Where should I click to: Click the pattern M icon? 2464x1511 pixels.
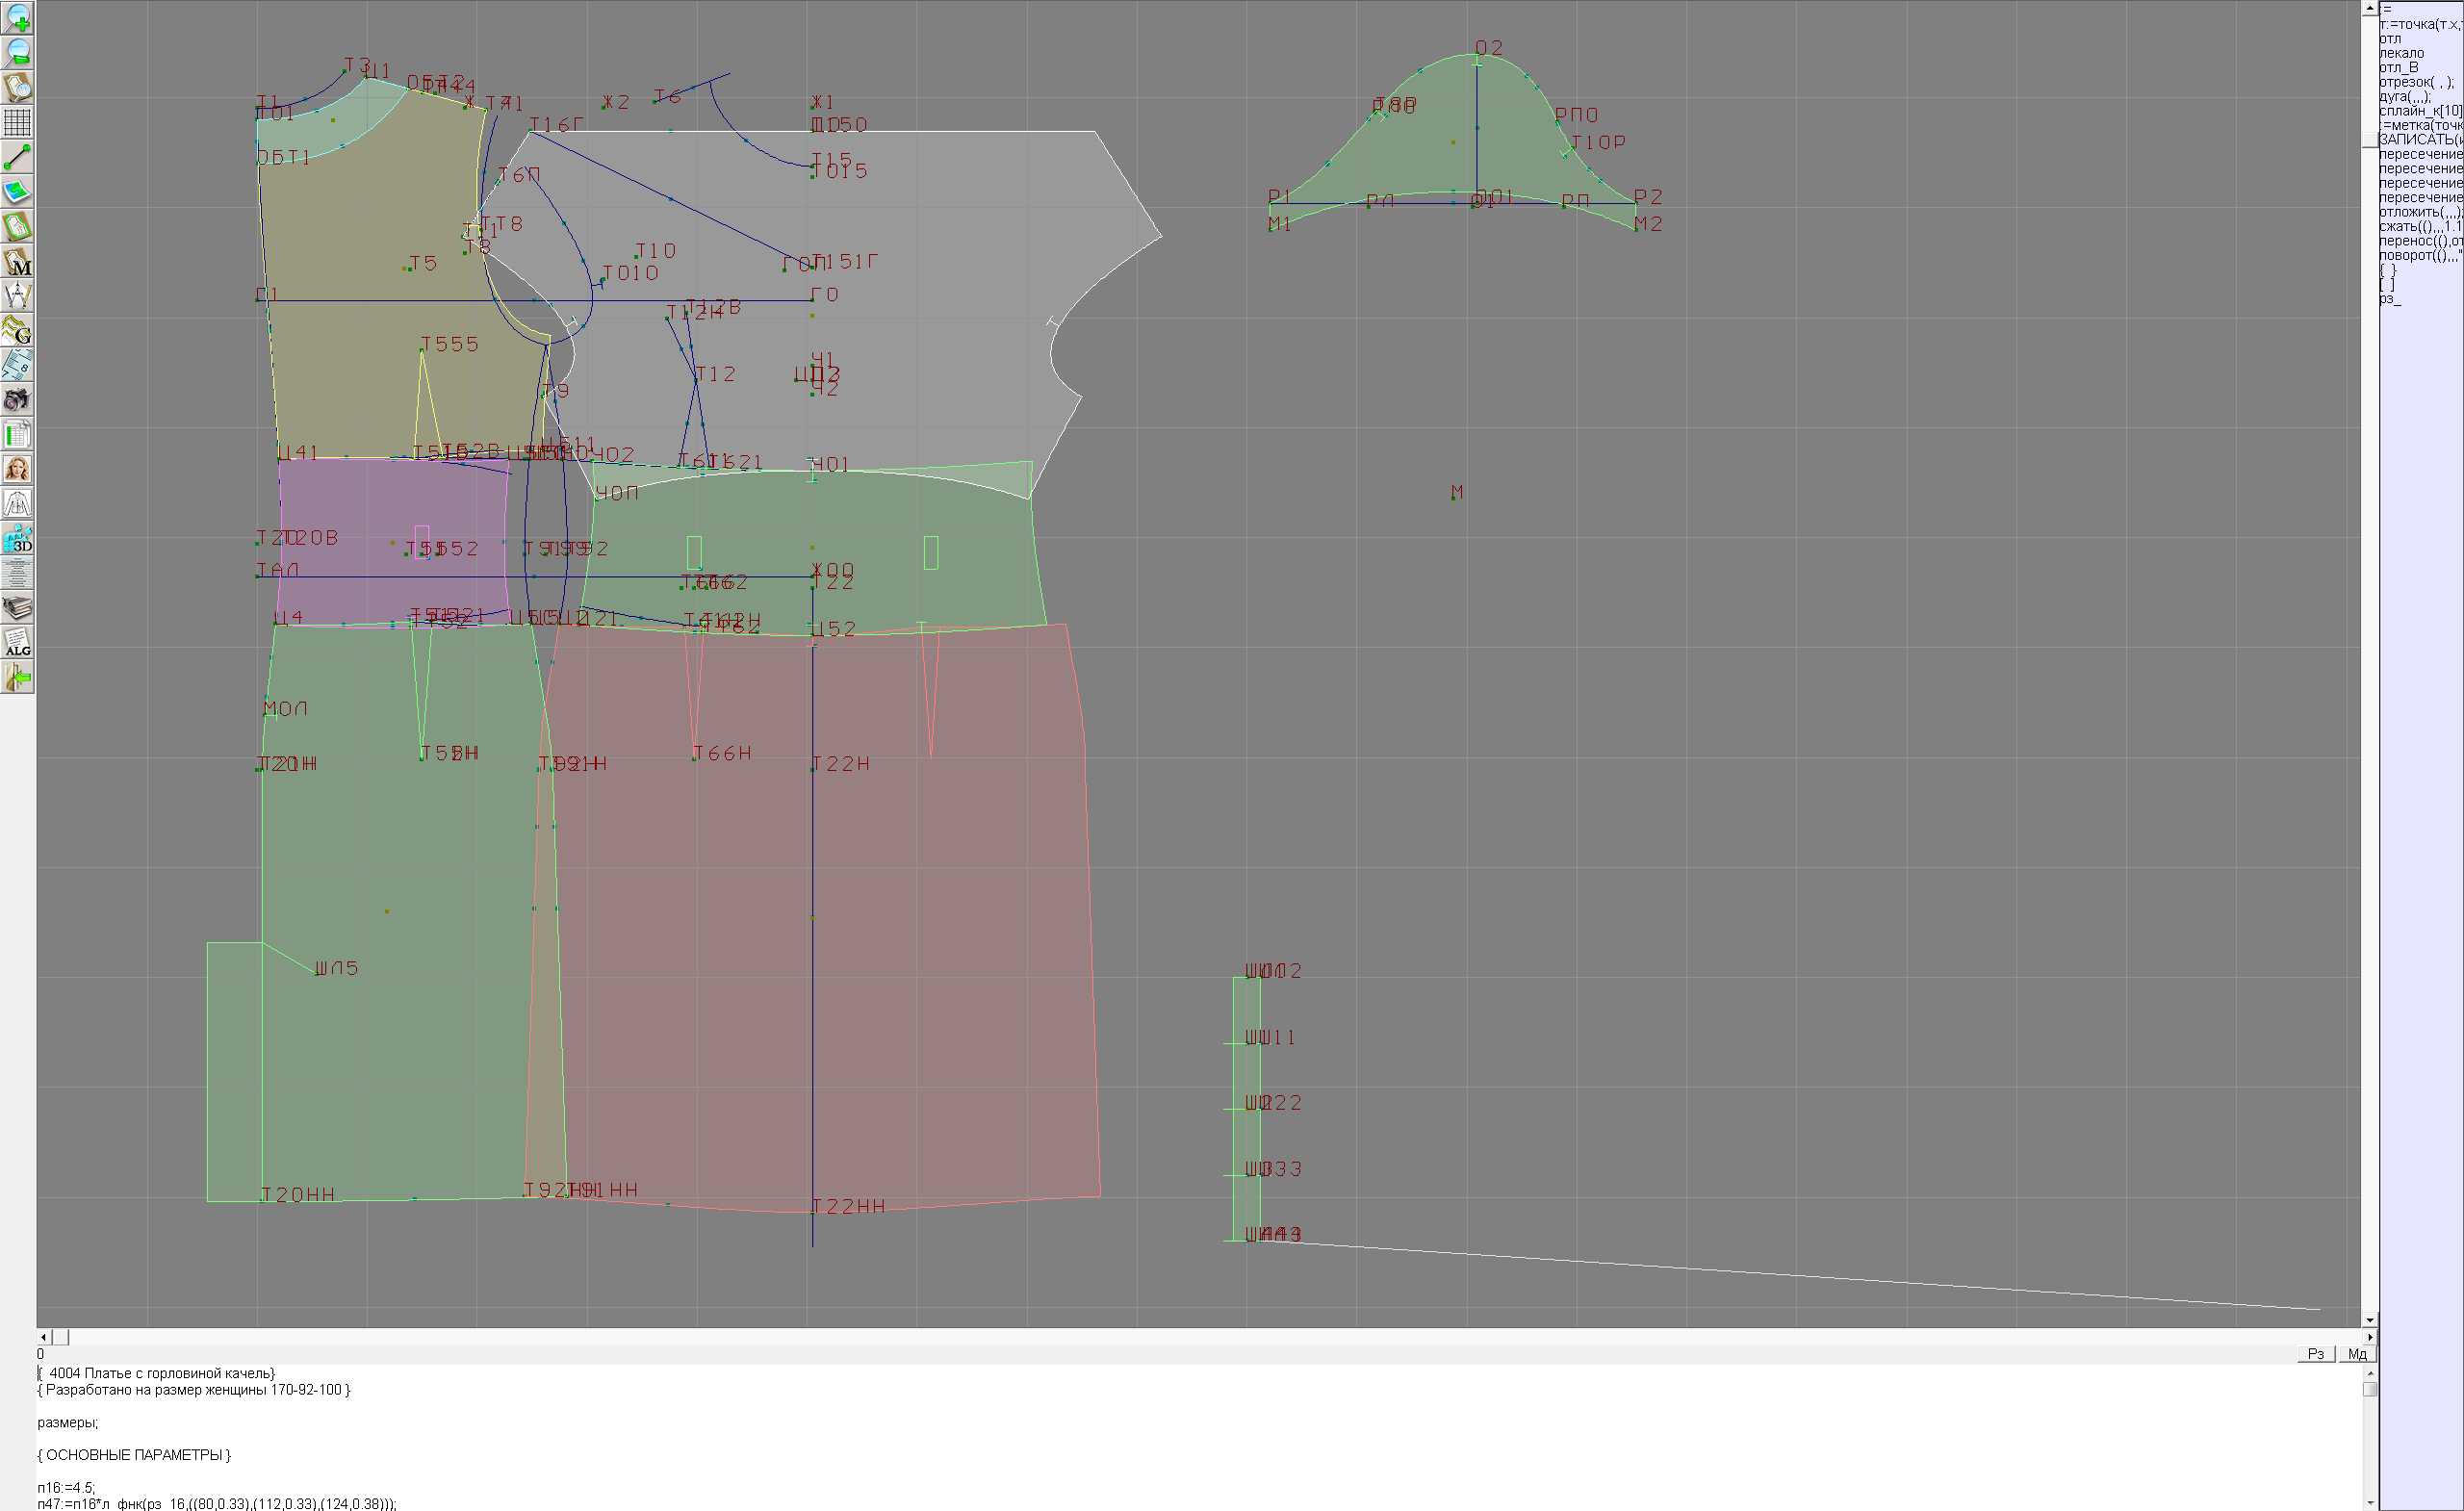point(17,261)
